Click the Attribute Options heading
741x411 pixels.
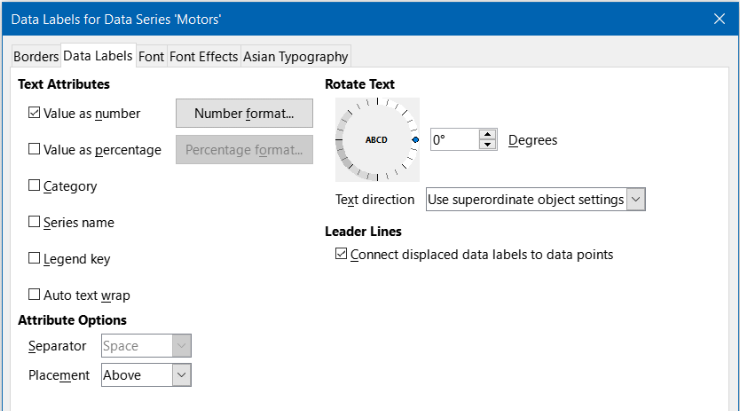click(72, 320)
